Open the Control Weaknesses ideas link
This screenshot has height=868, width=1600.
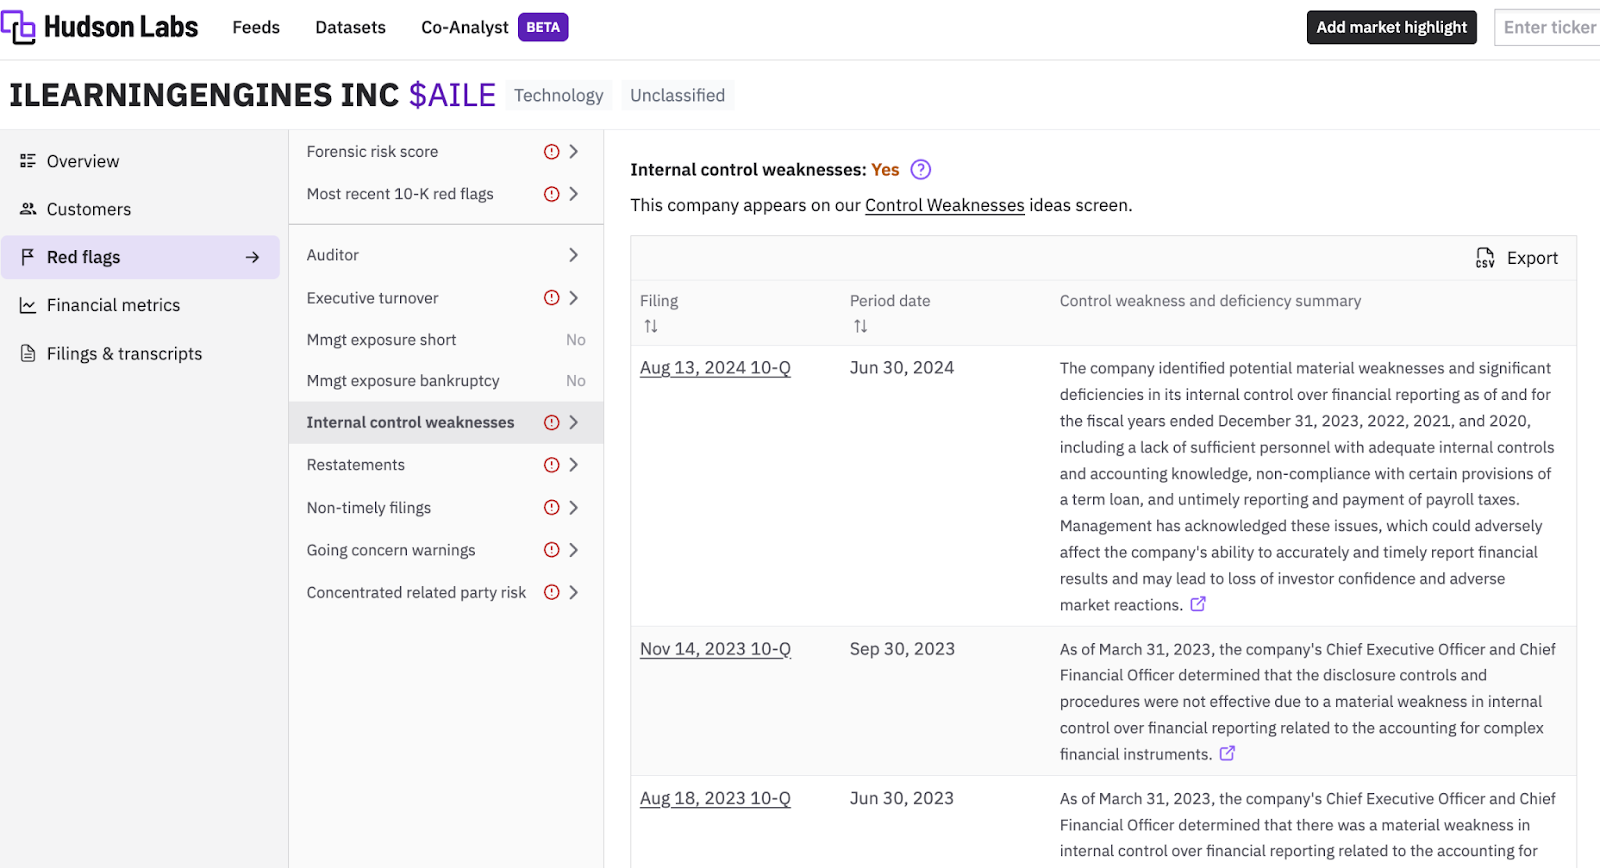(x=944, y=205)
